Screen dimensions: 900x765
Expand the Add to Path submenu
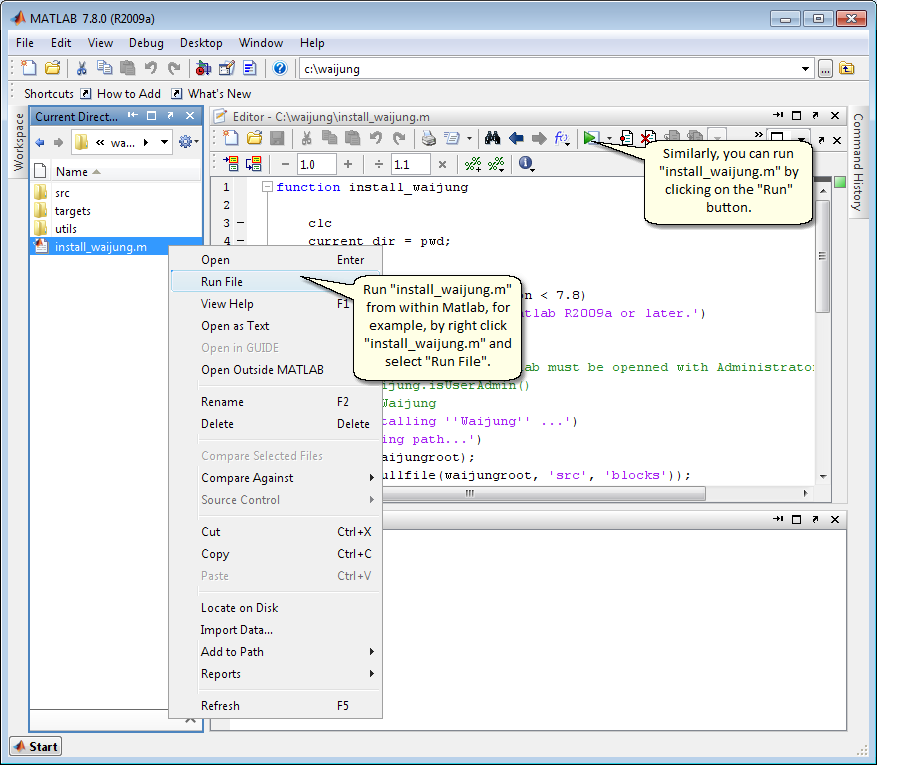(276, 652)
